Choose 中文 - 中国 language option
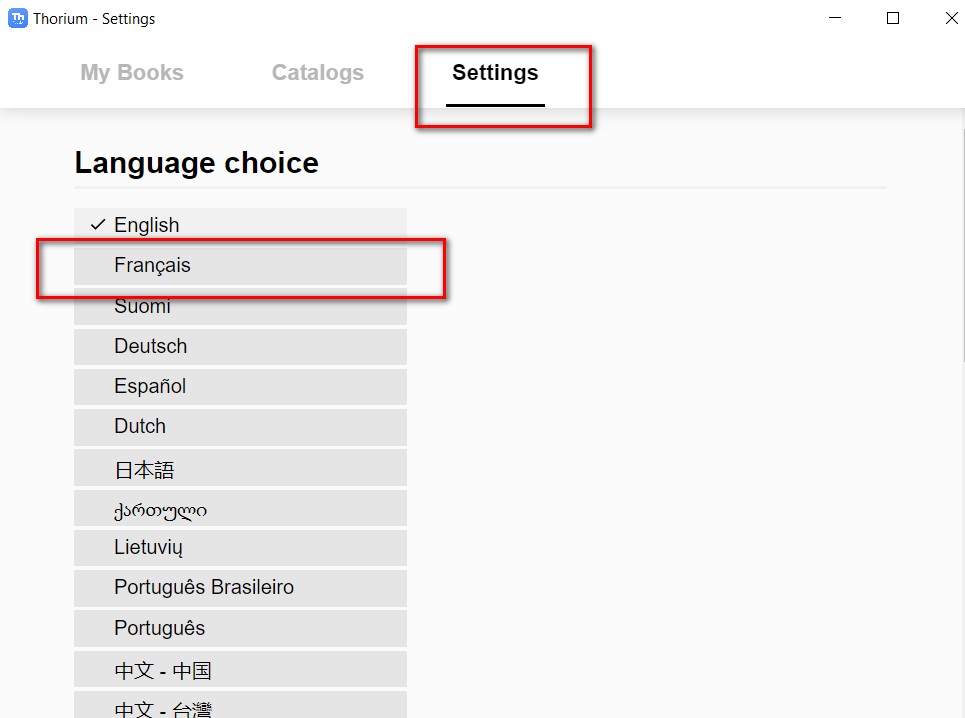Screen dimensions: 965x718 pyautogui.click(x=240, y=670)
